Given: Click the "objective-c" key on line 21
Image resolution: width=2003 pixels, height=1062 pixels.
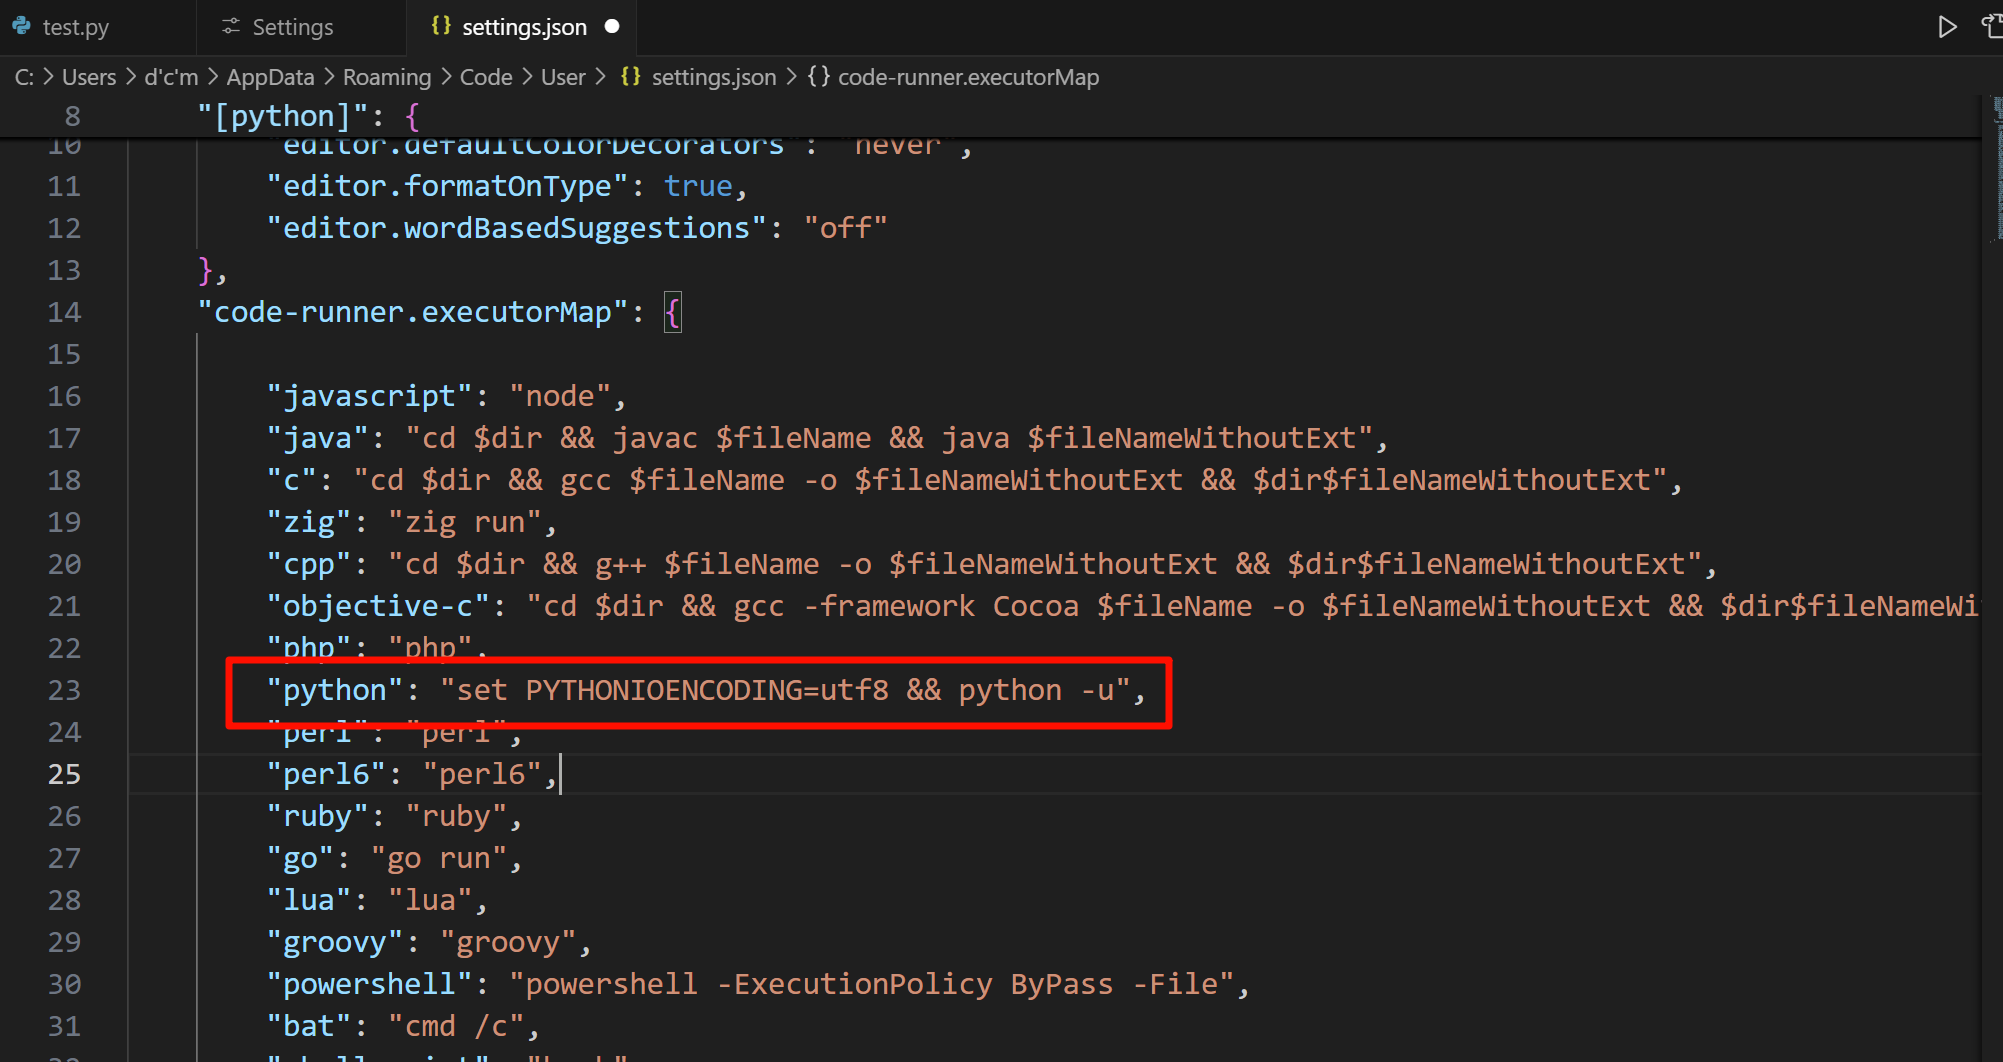Looking at the screenshot, I should click(378, 606).
